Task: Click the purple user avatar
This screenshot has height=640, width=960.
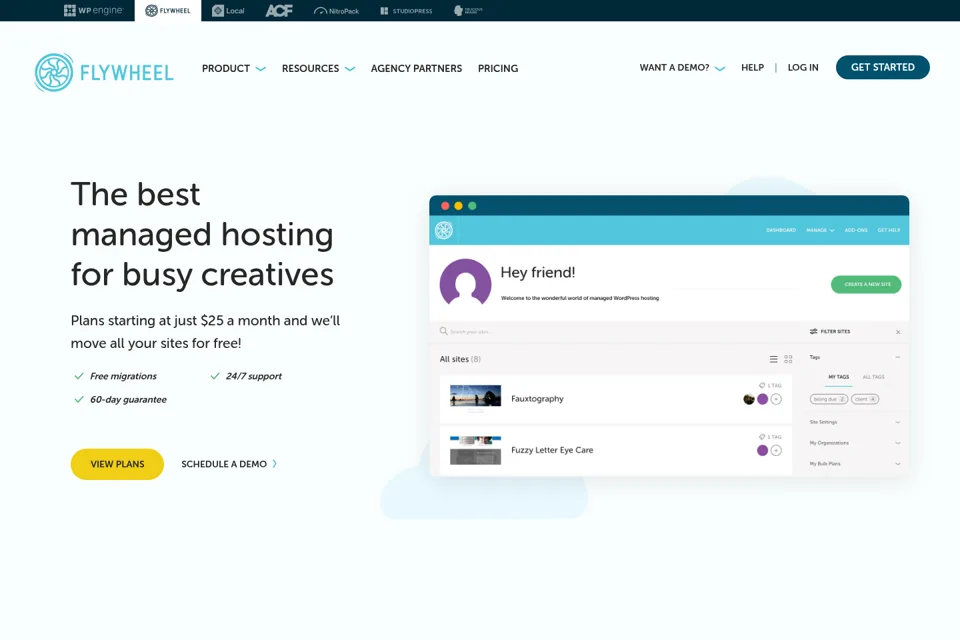Action: coord(465,282)
